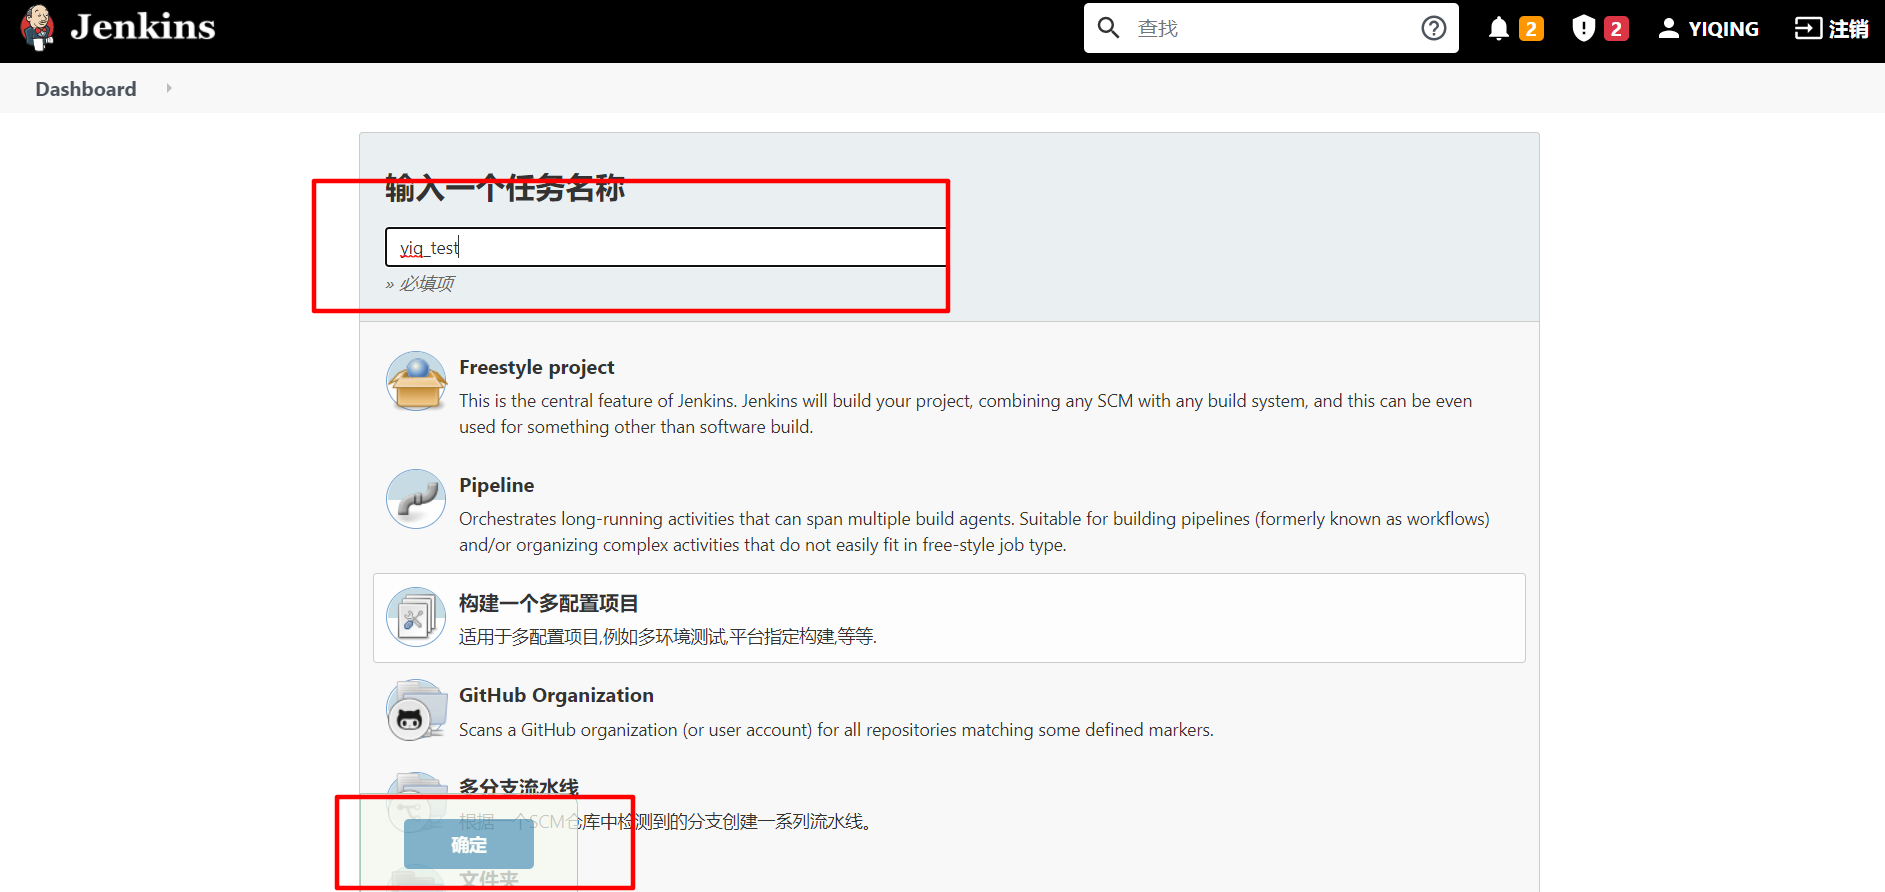This screenshot has width=1885, height=892.
Task: Click the logout arrow icon
Action: click(x=1808, y=28)
